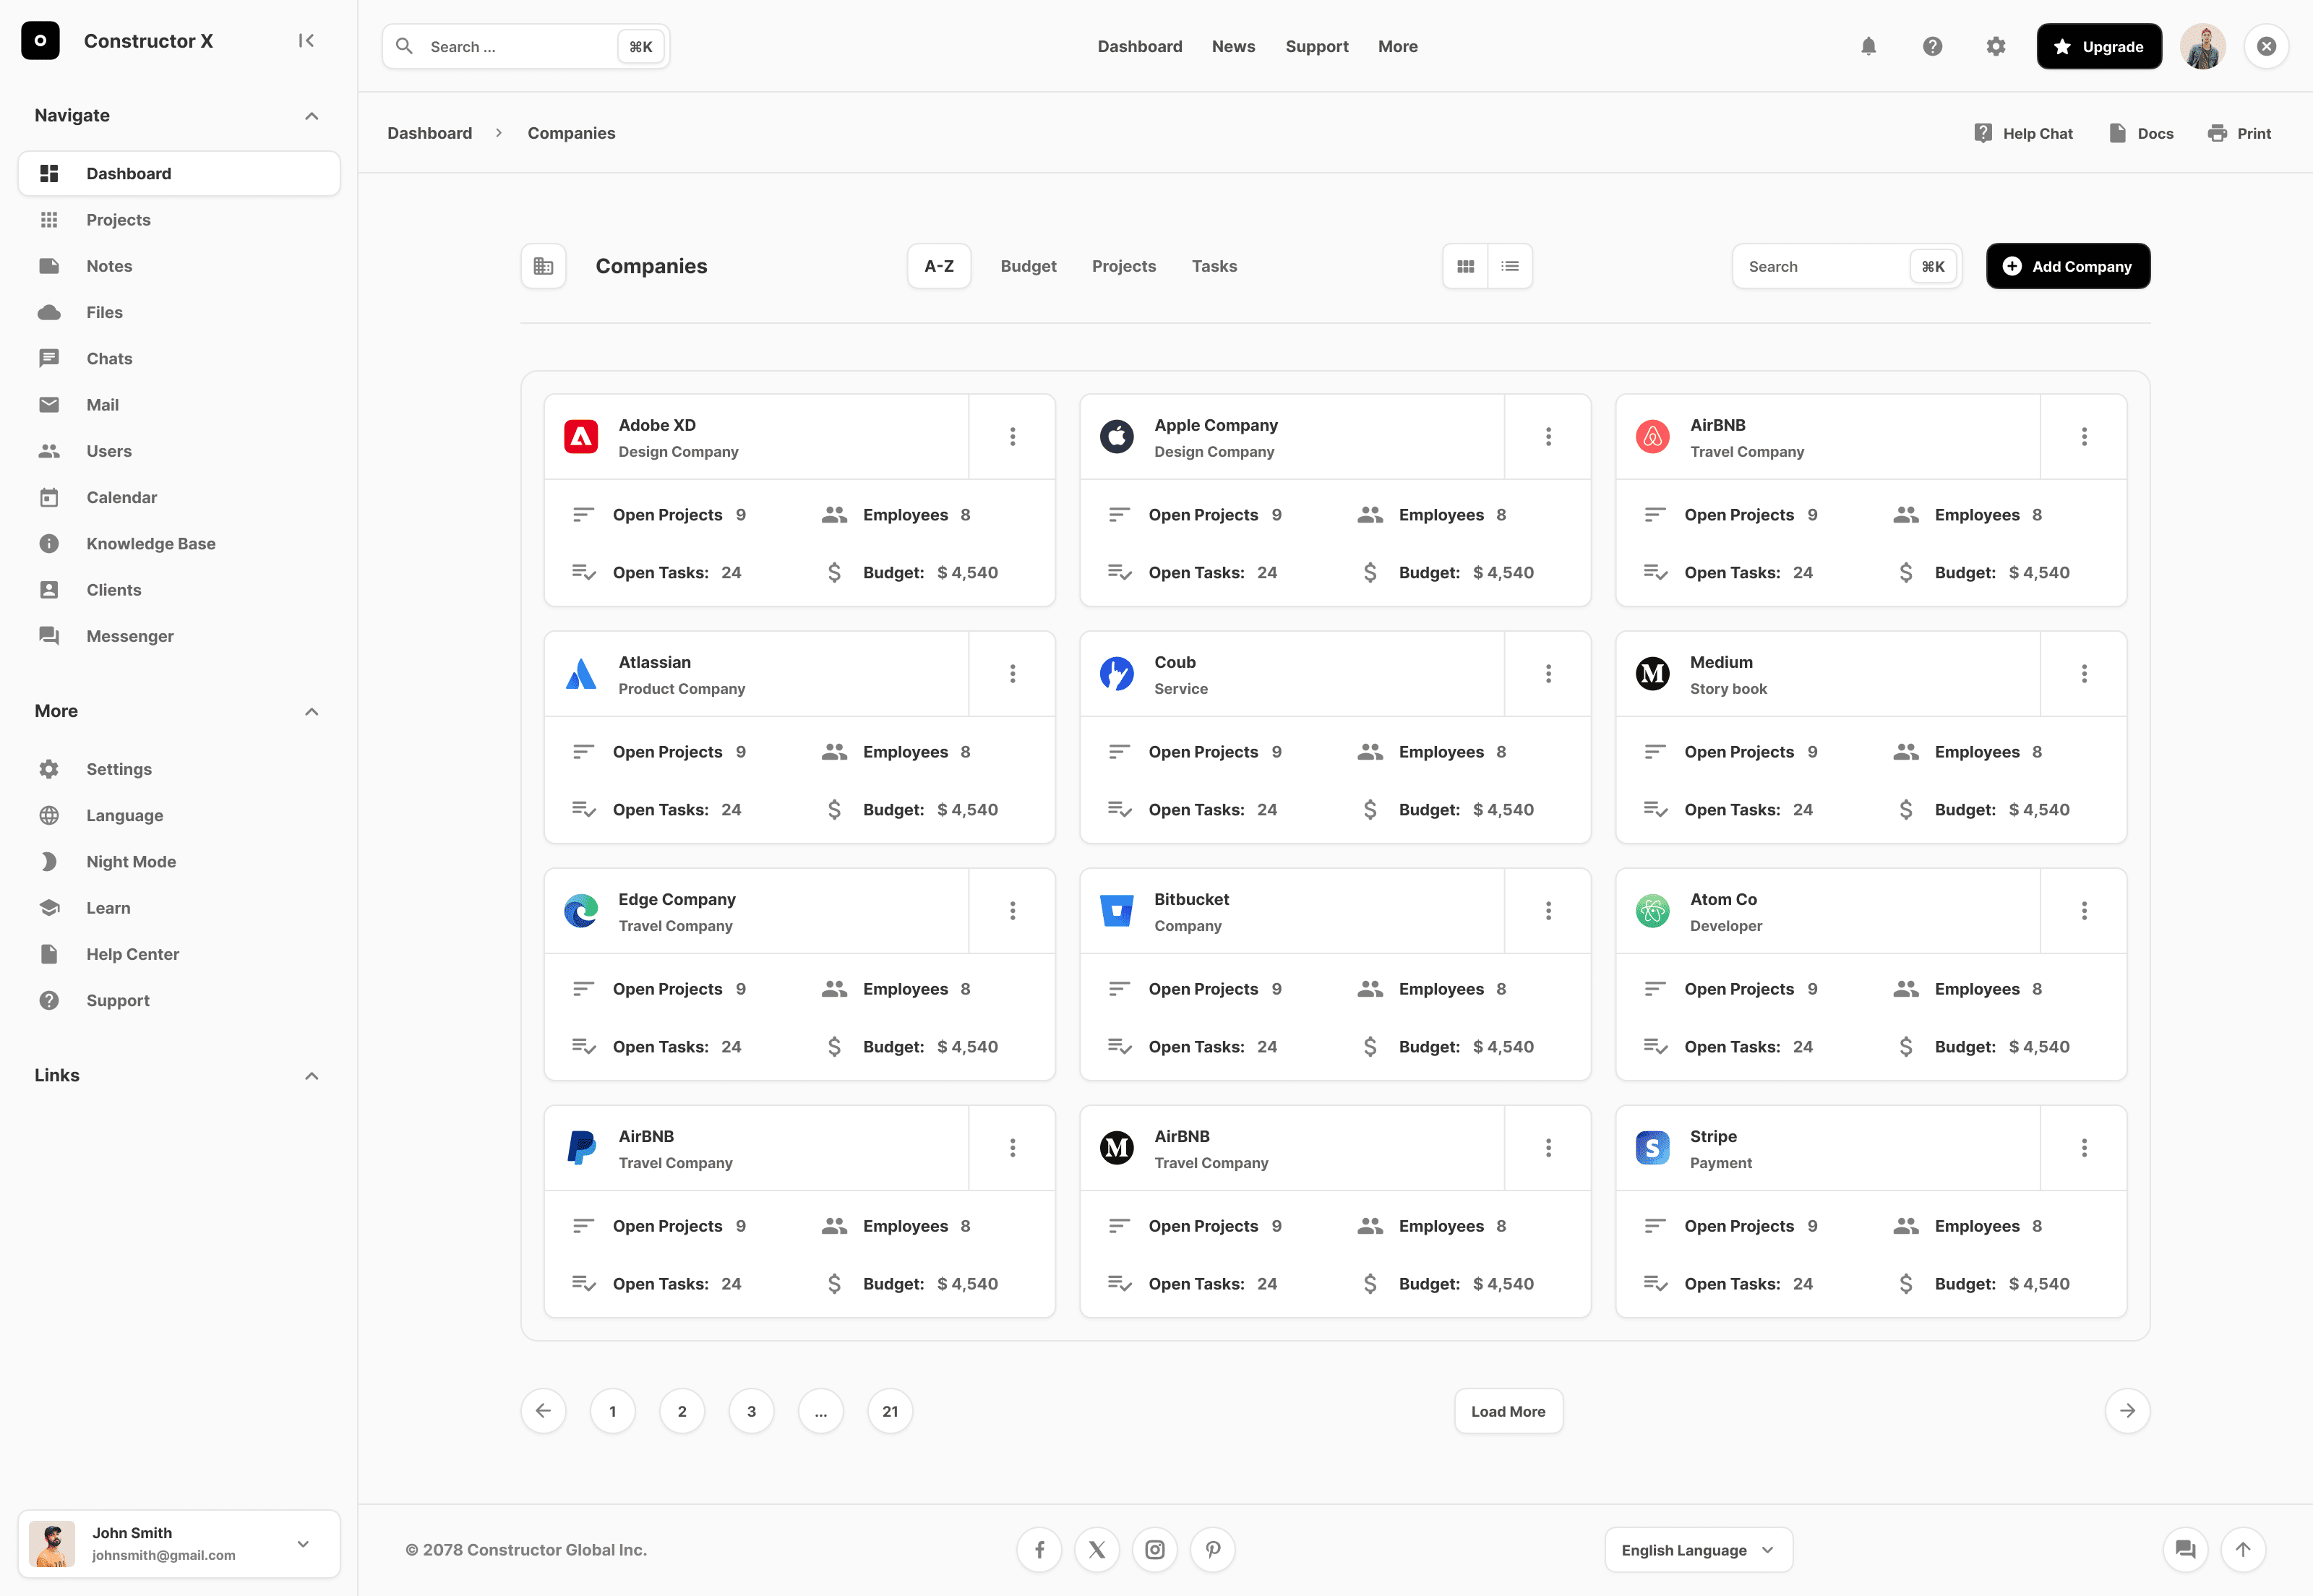Open the News menu item

click(1232, 46)
